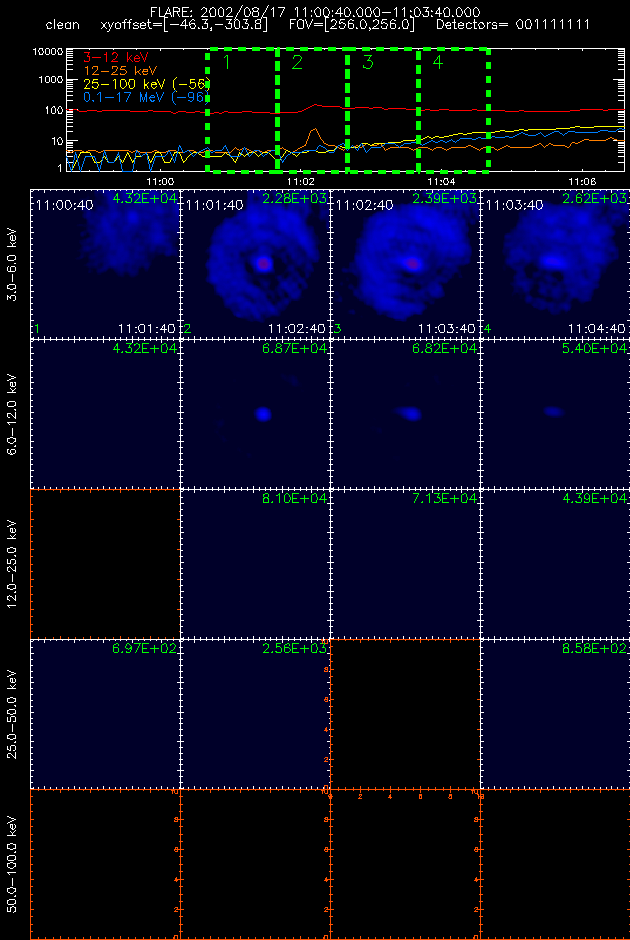Click the 11:04 tick label on lightcurve axis

pos(441,180)
